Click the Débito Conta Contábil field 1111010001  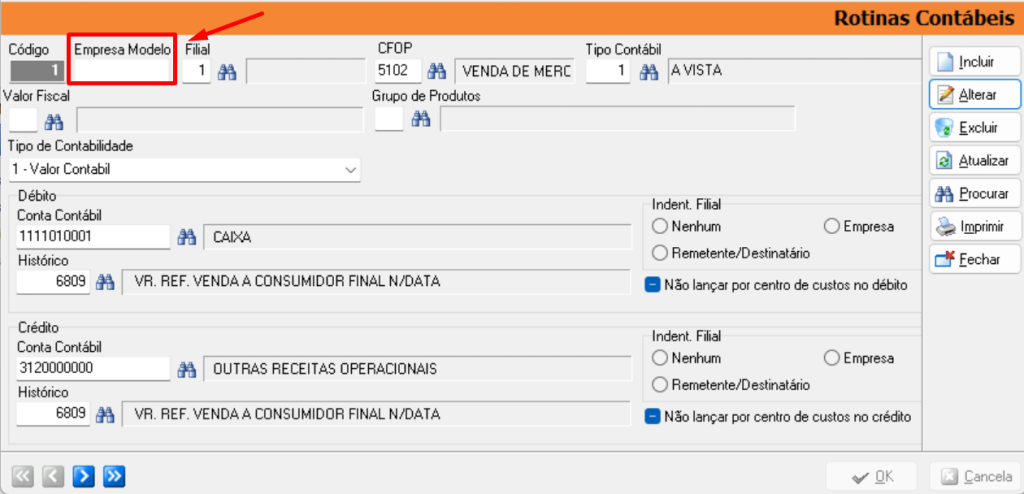tap(93, 237)
